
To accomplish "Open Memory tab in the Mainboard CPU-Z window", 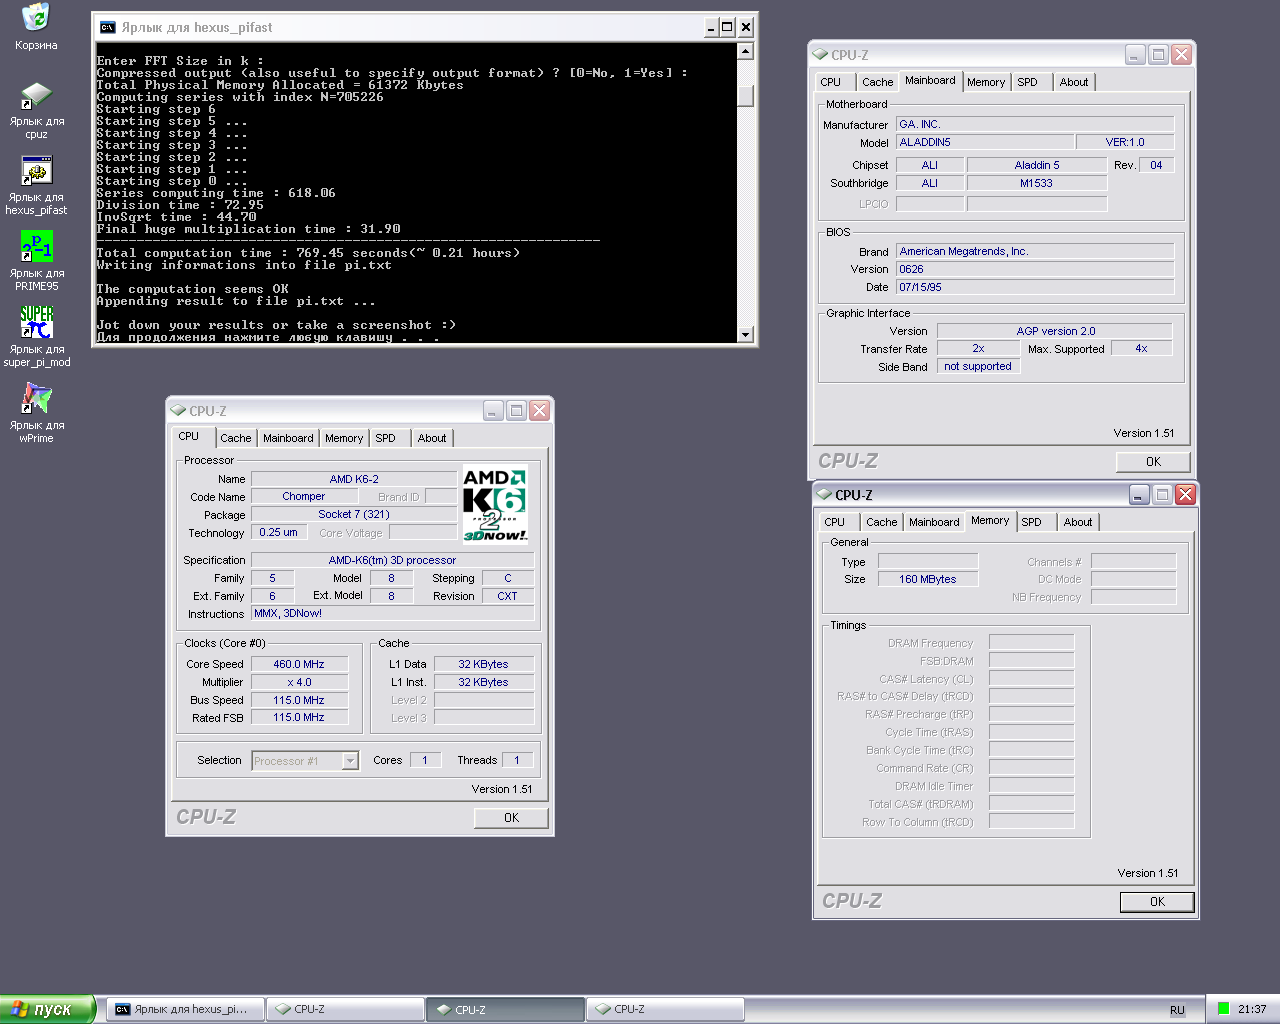I will 986,82.
